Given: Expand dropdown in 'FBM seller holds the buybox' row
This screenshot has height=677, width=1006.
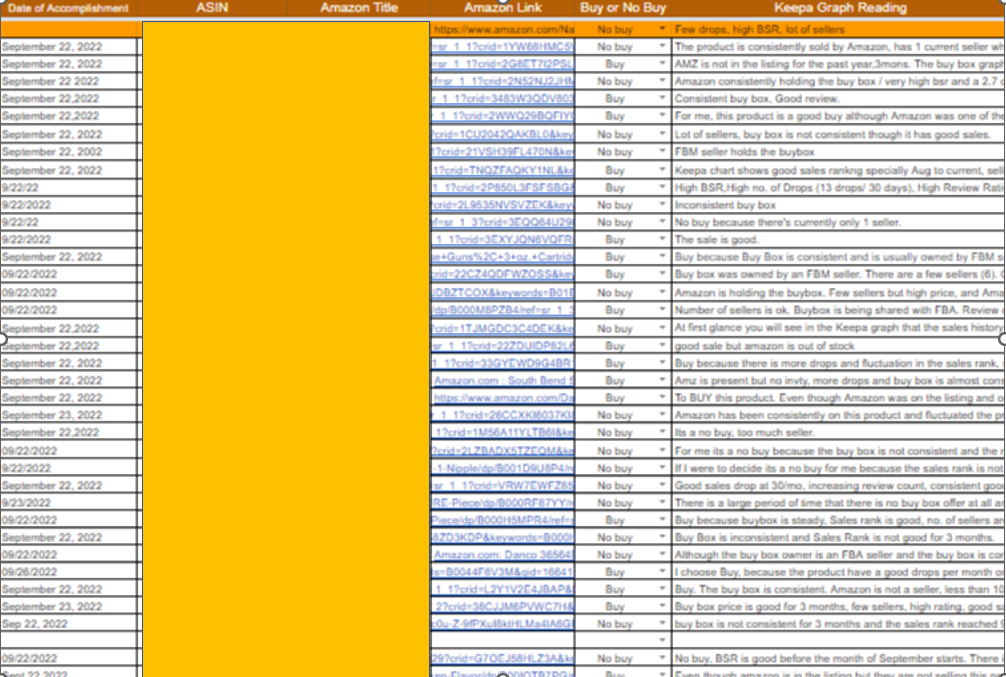Looking at the screenshot, I should [x=662, y=151].
